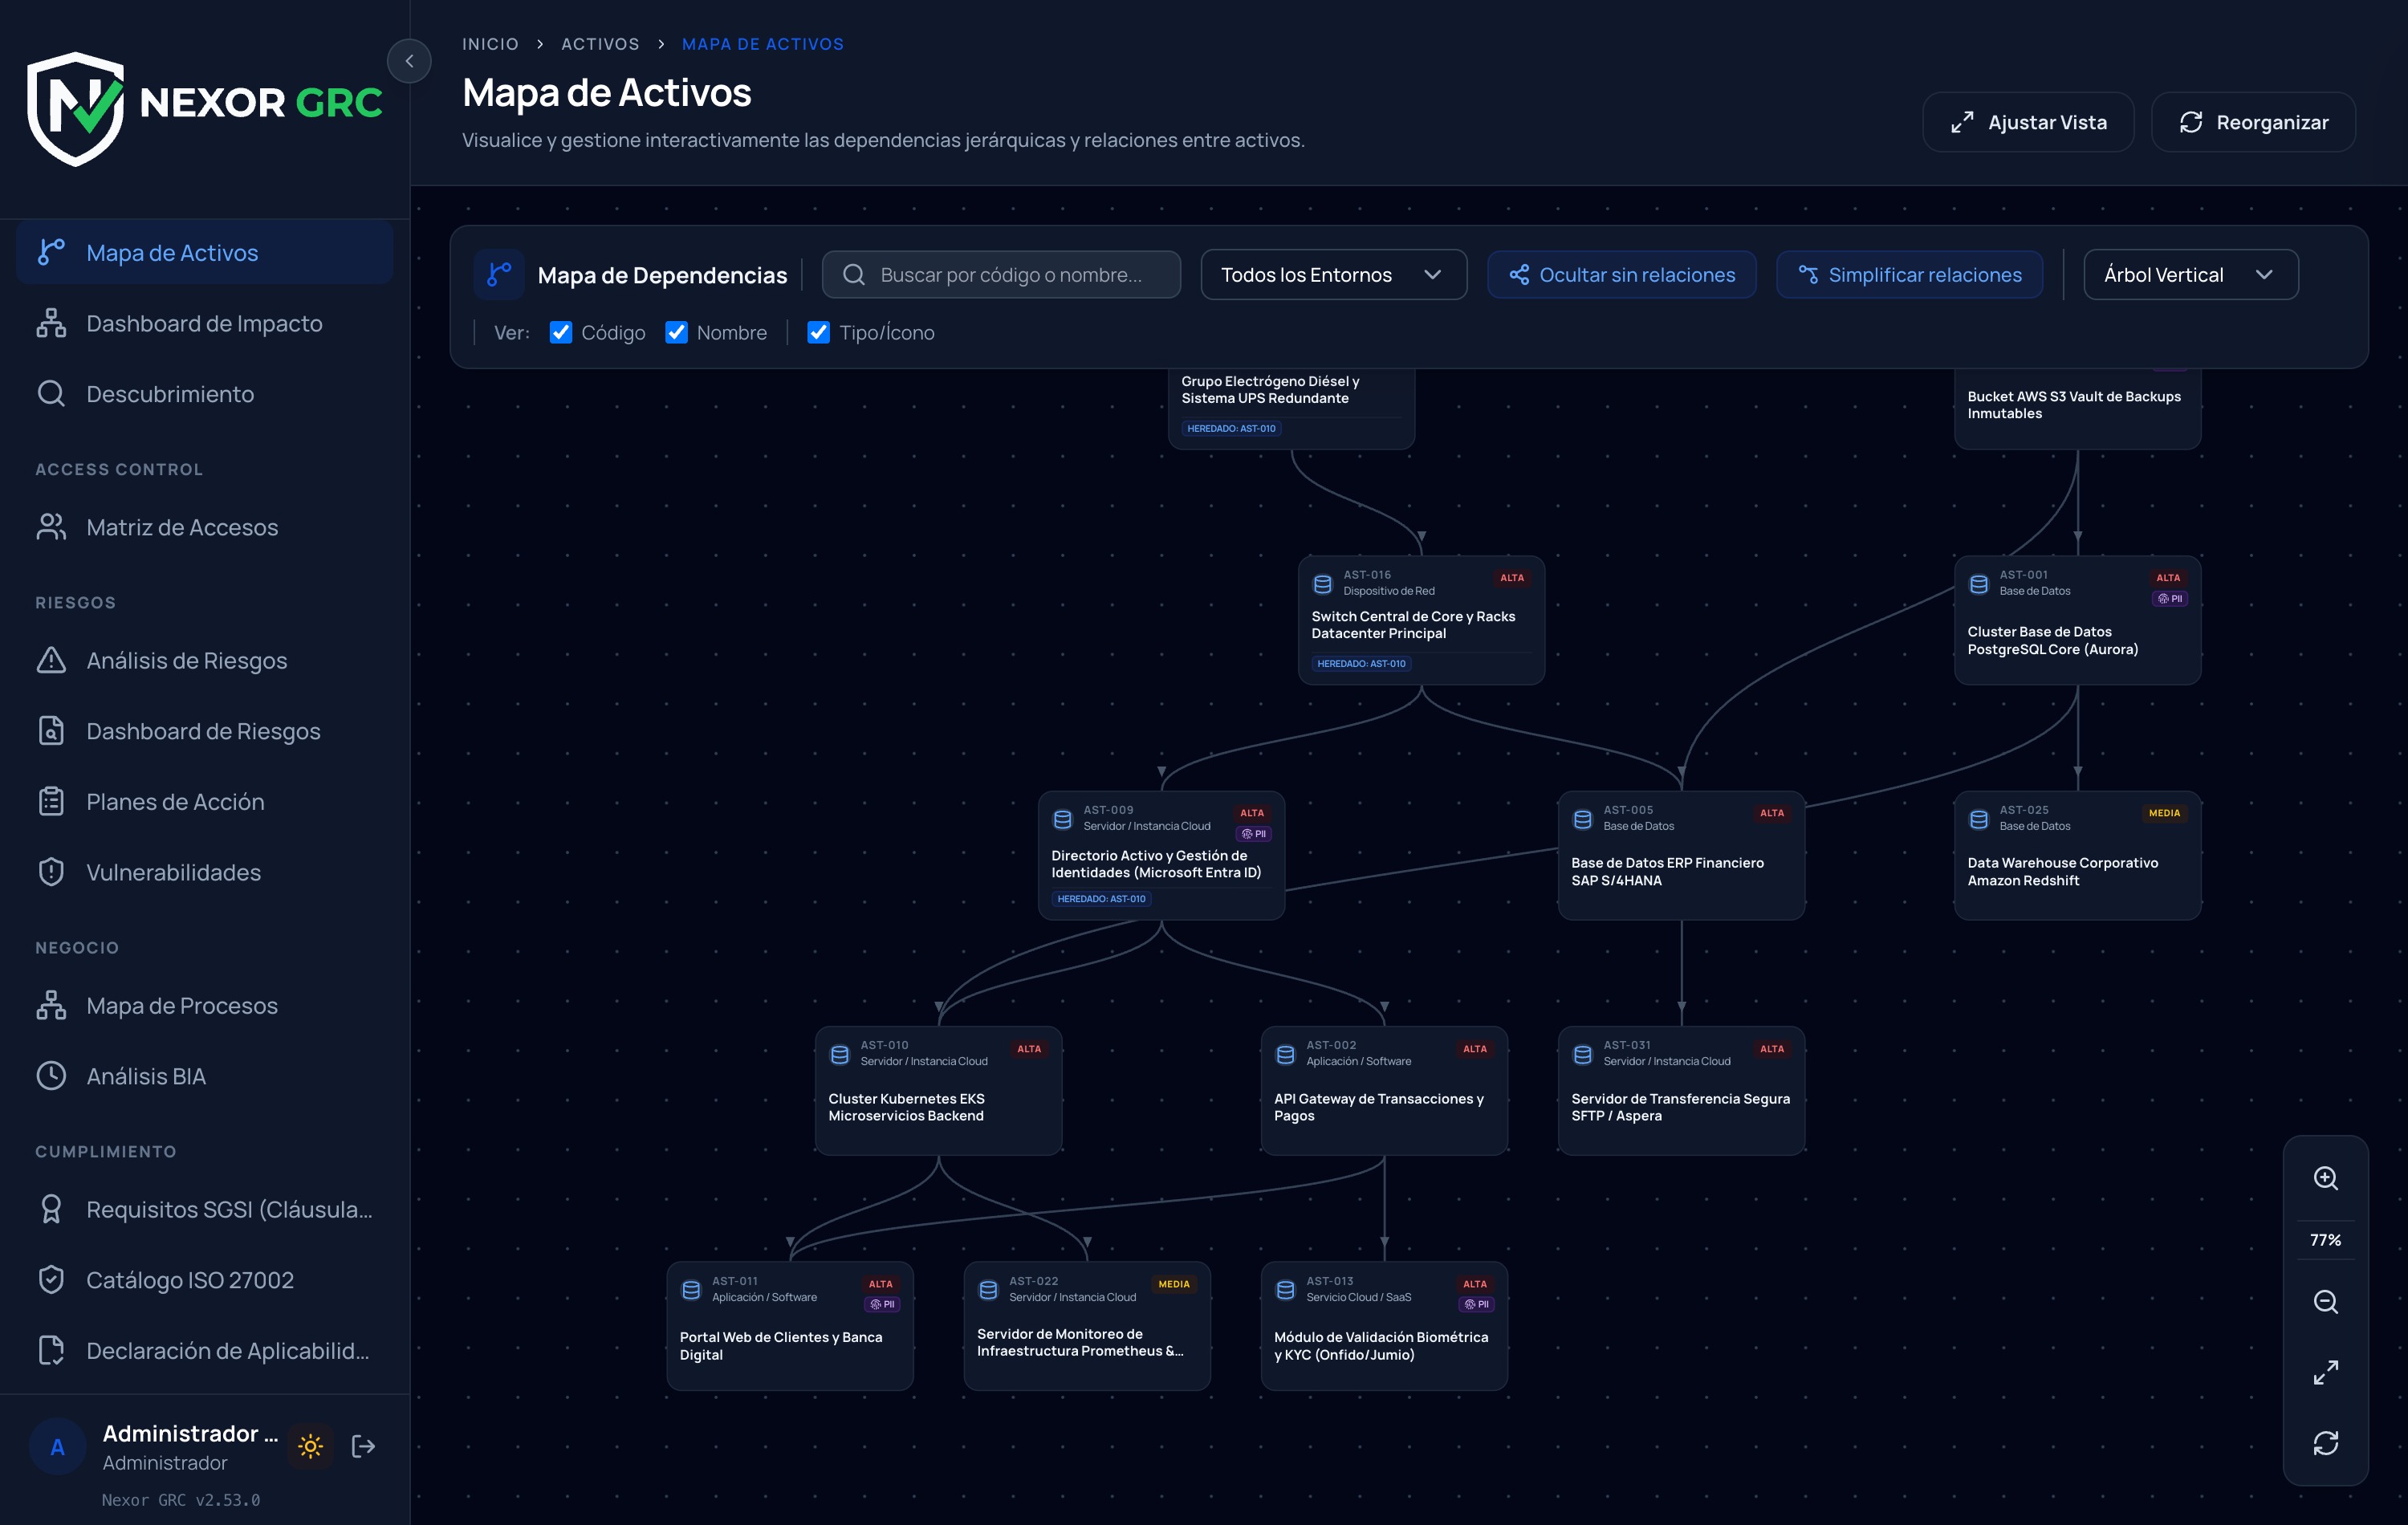Open the Todos los Entornos dropdown

click(1333, 274)
